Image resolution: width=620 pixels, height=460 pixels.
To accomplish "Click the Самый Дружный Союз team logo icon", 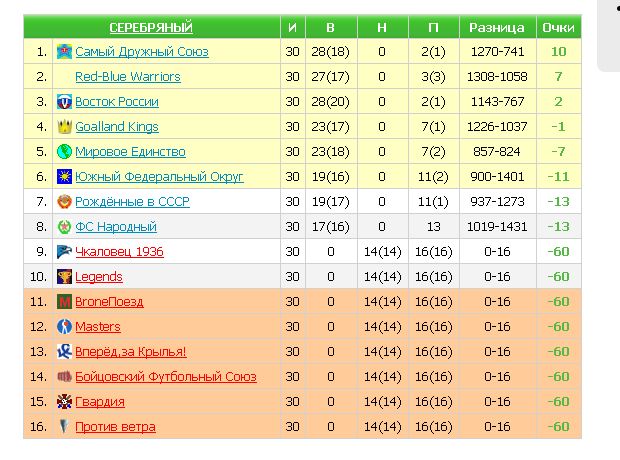I will [x=64, y=51].
